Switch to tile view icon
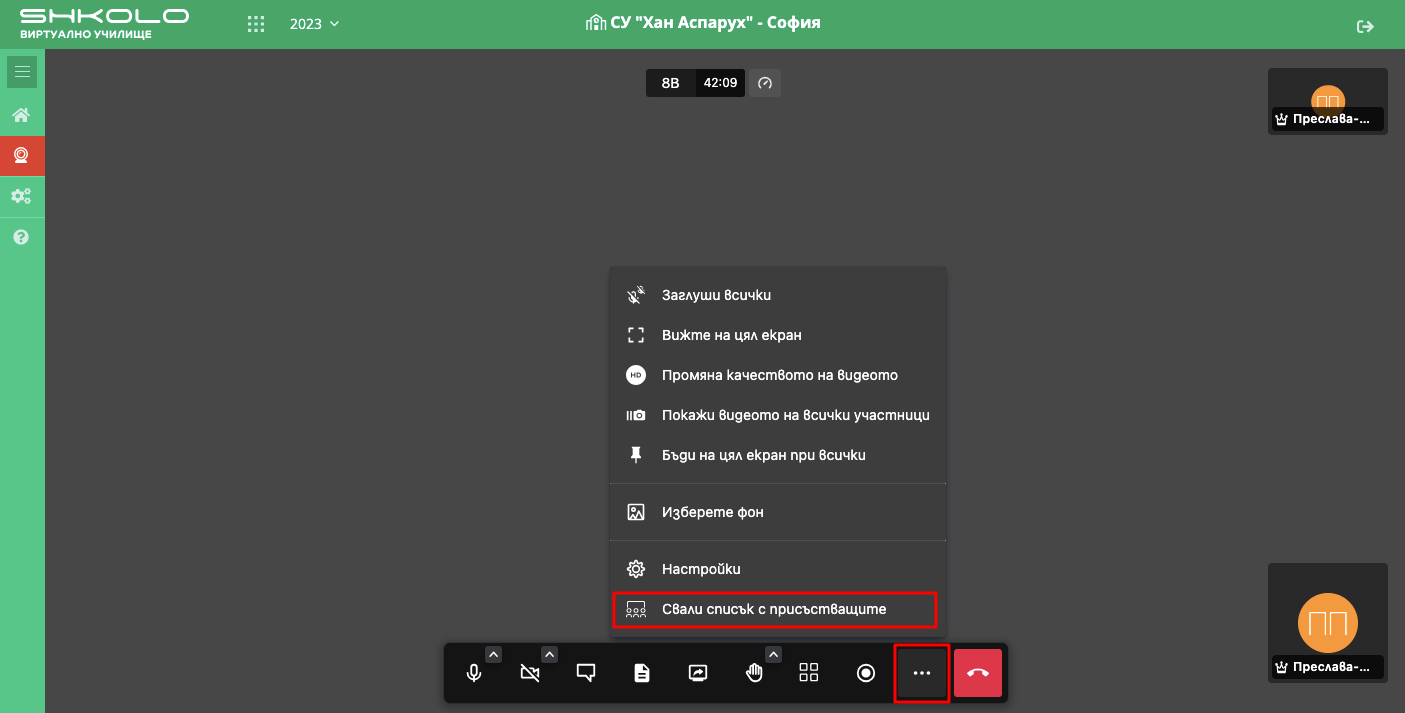1405x713 pixels. tap(809, 672)
